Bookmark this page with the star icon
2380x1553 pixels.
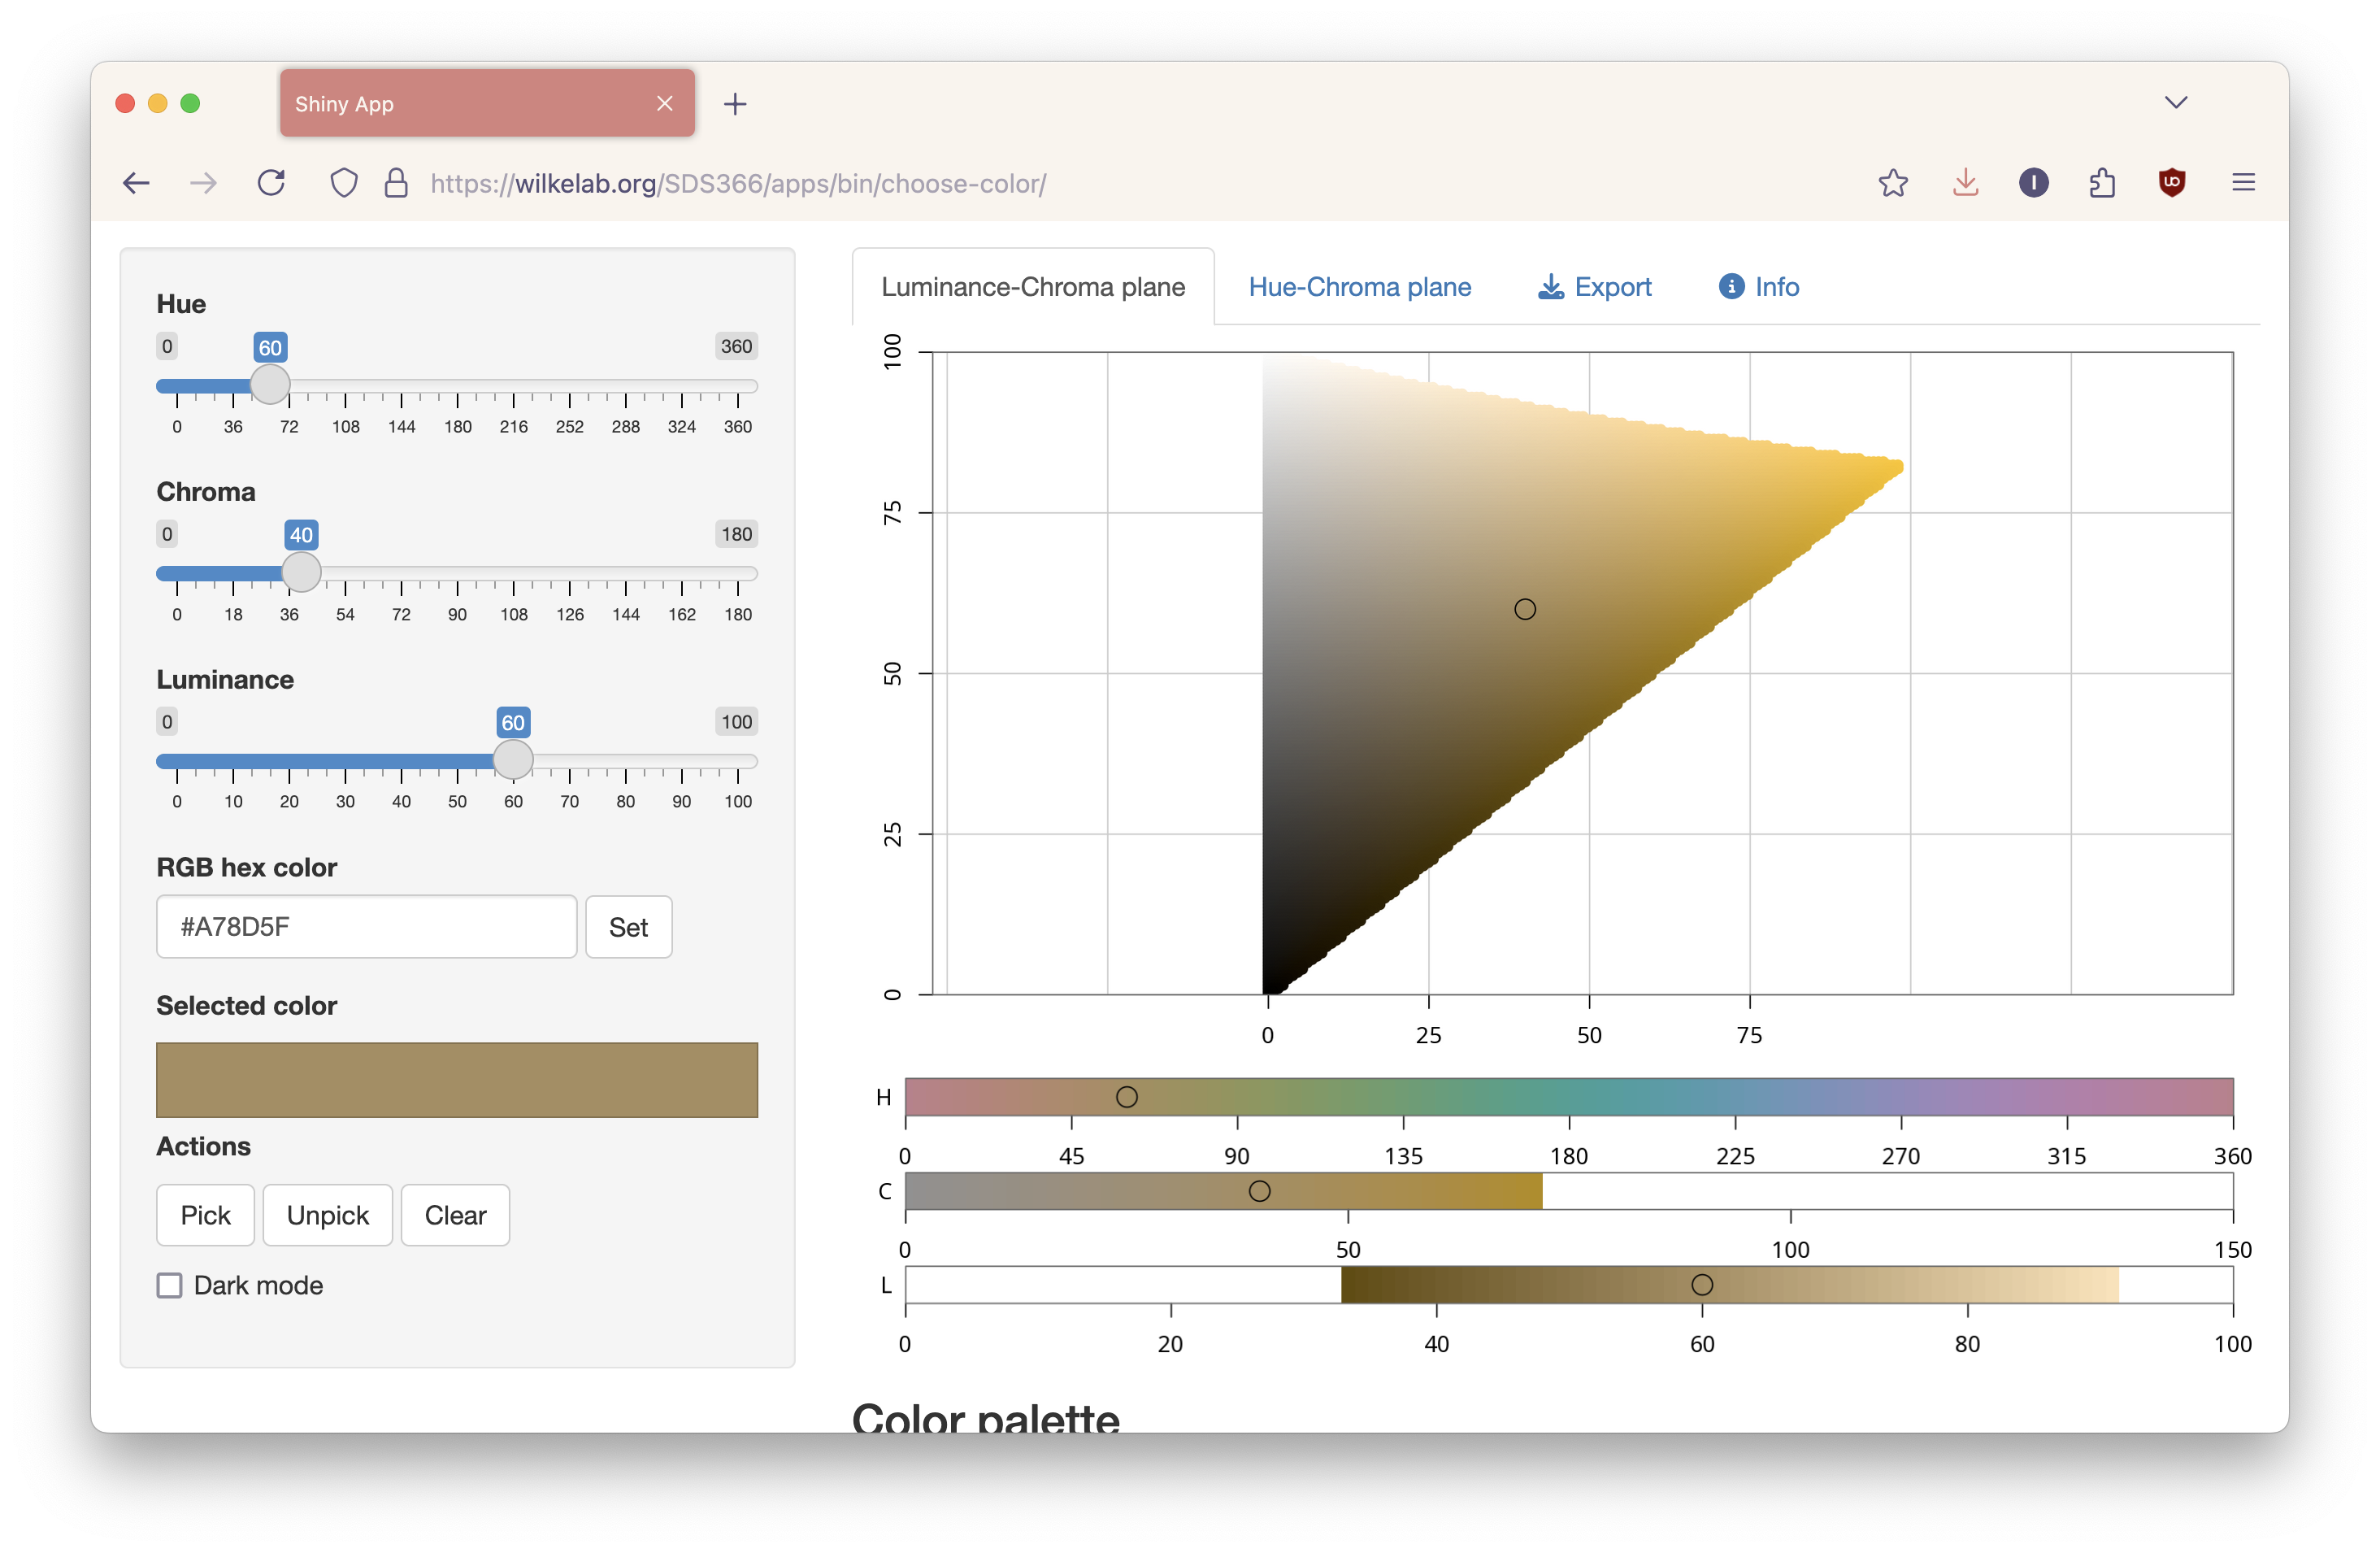pos(1892,183)
